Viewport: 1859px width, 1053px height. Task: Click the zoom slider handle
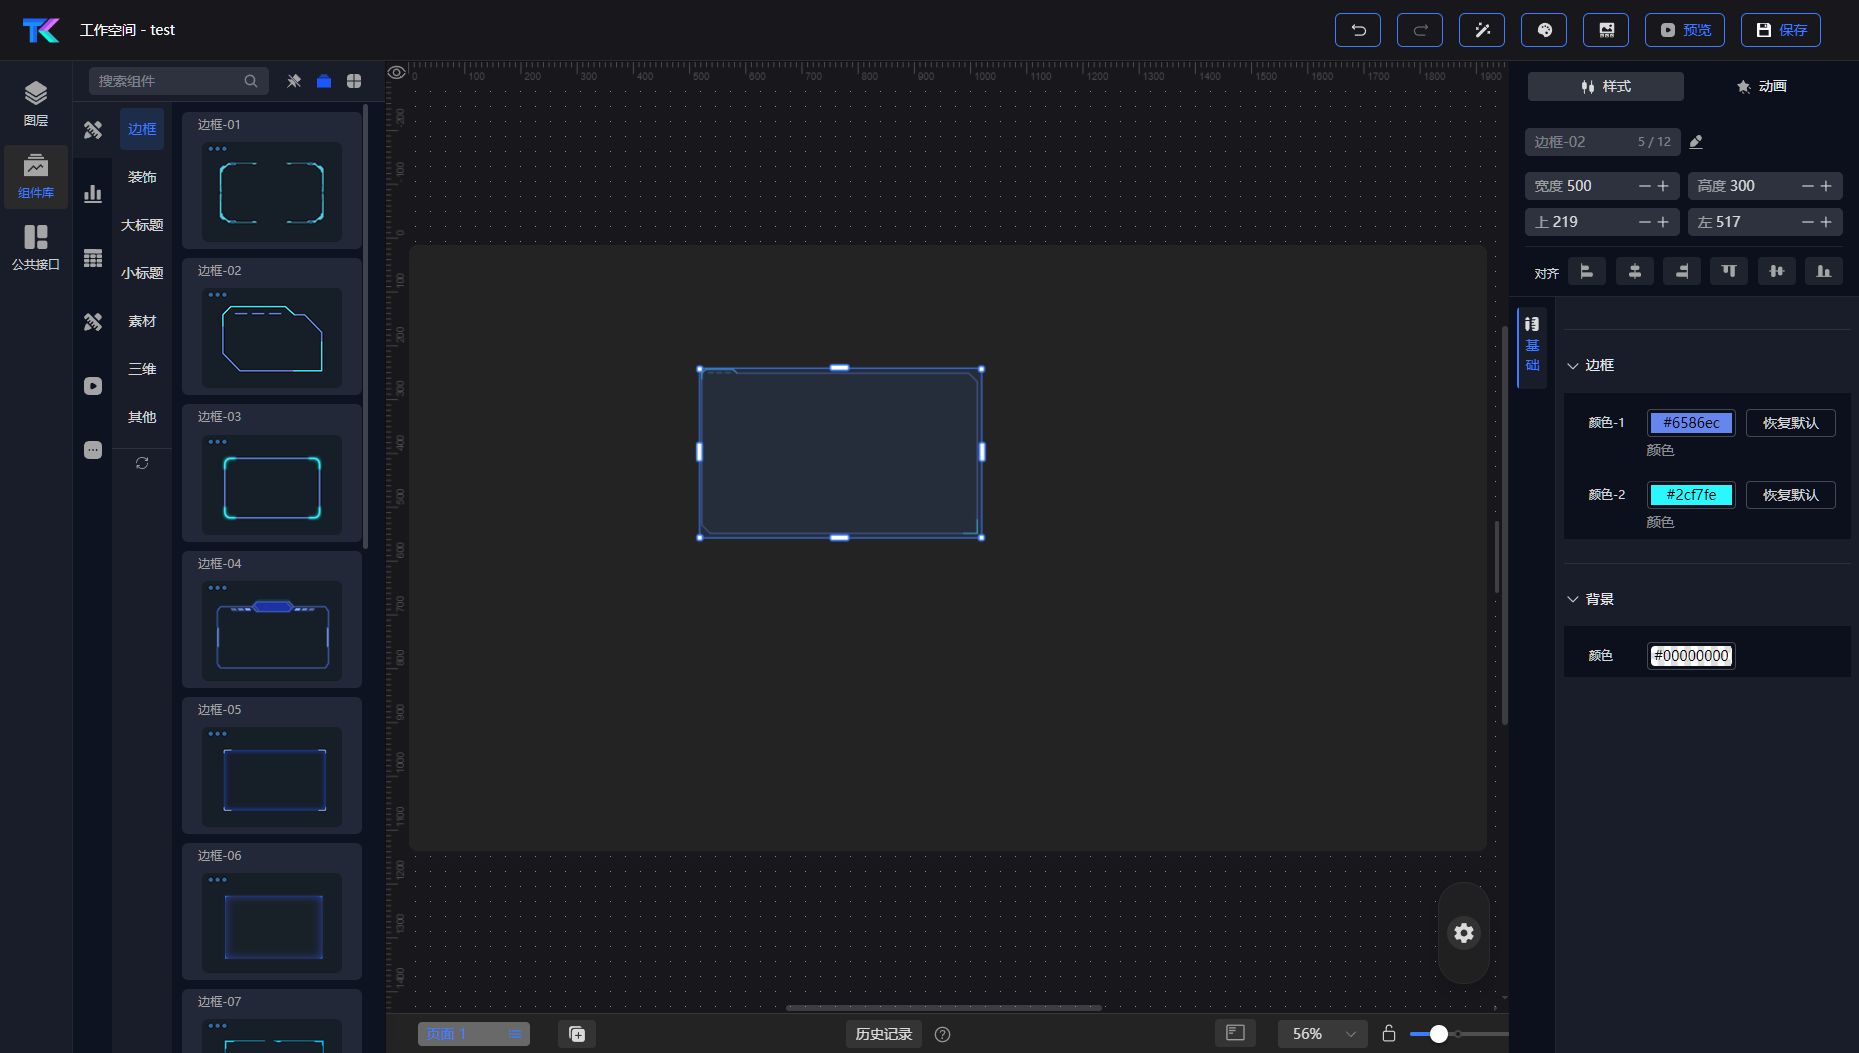coord(1438,1034)
